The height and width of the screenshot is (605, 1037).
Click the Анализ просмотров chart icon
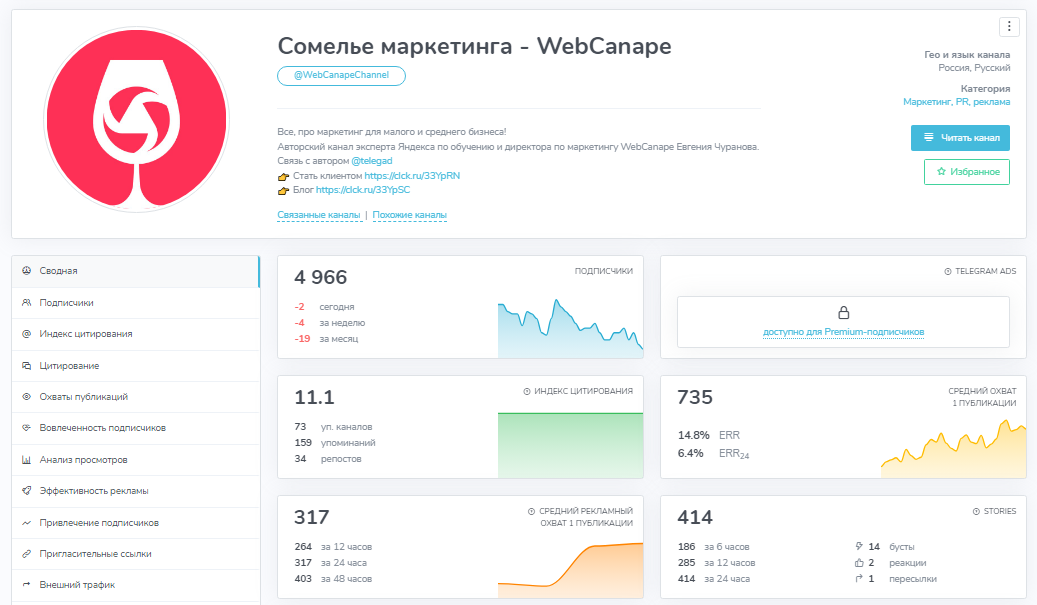pyautogui.click(x=26, y=460)
